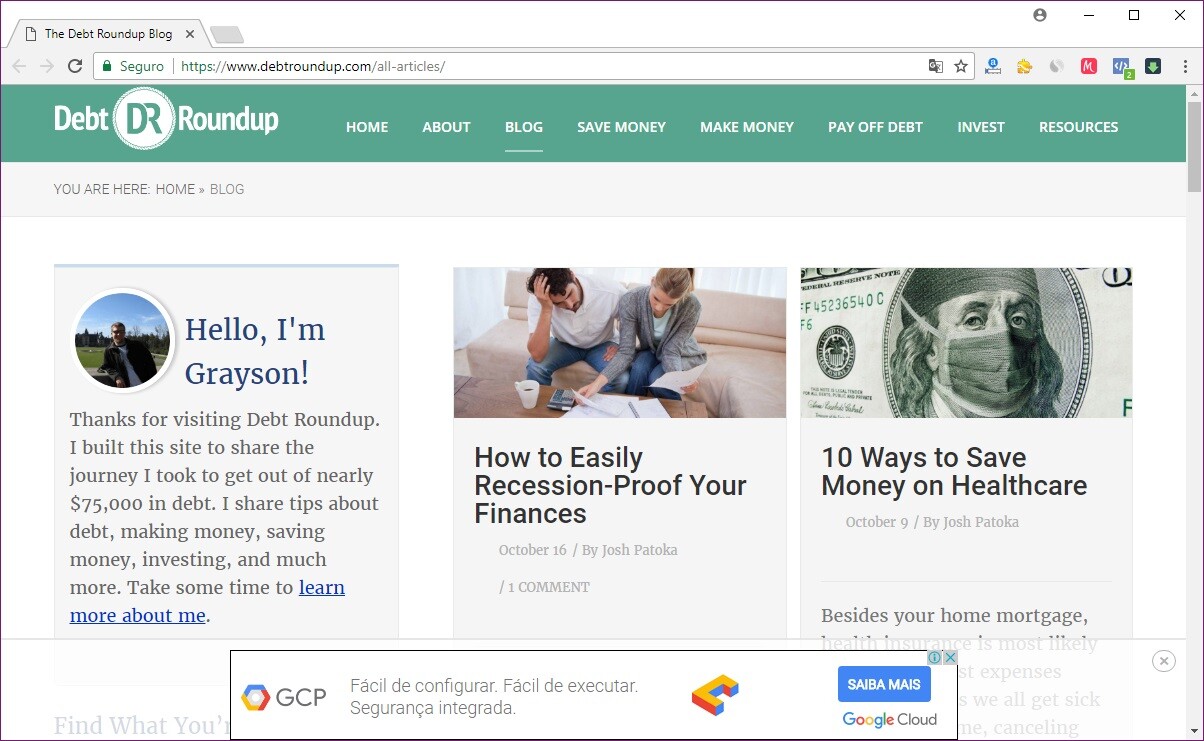Click the vertical page scrollbar thumb

[x=1194, y=146]
